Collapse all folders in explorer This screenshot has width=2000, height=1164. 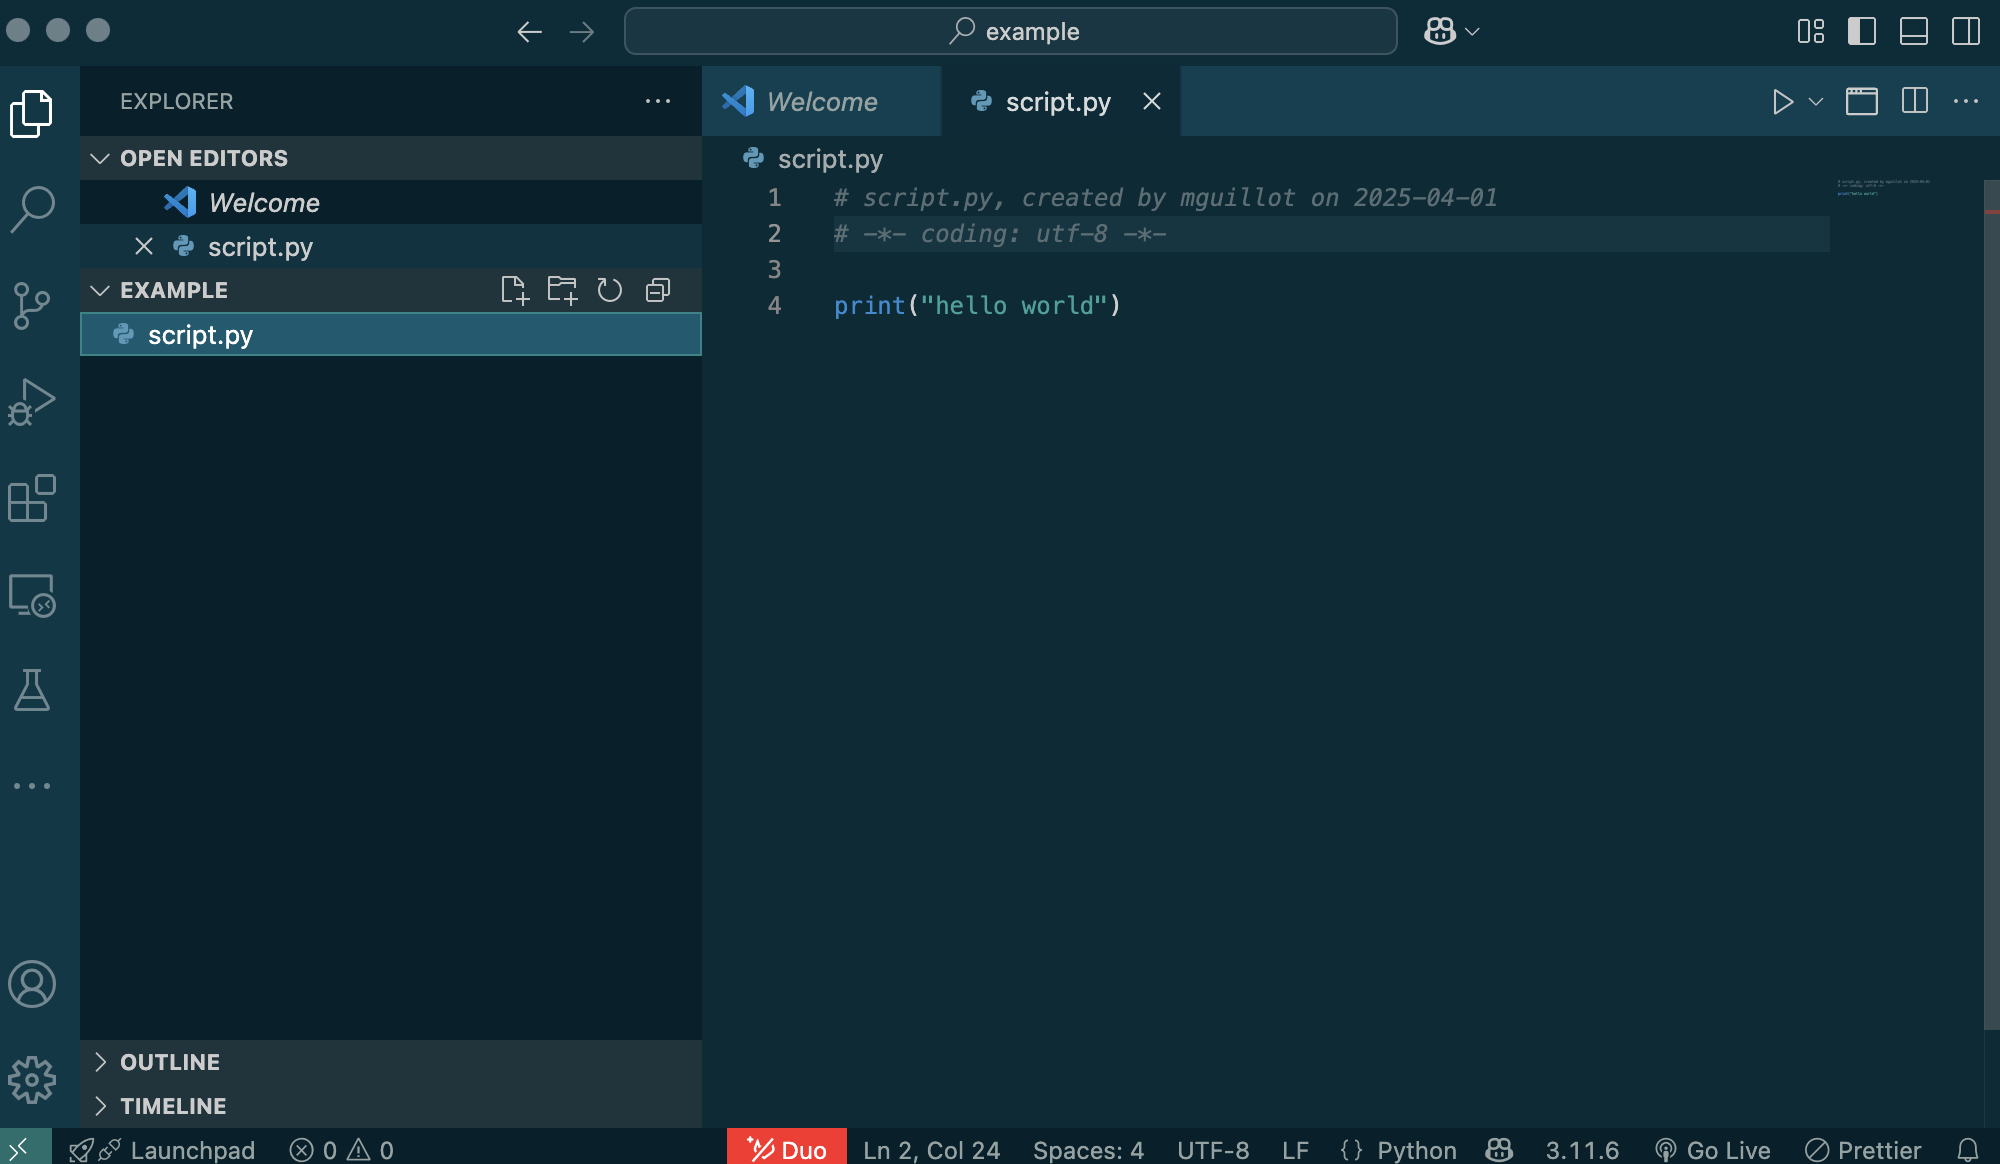(x=658, y=290)
